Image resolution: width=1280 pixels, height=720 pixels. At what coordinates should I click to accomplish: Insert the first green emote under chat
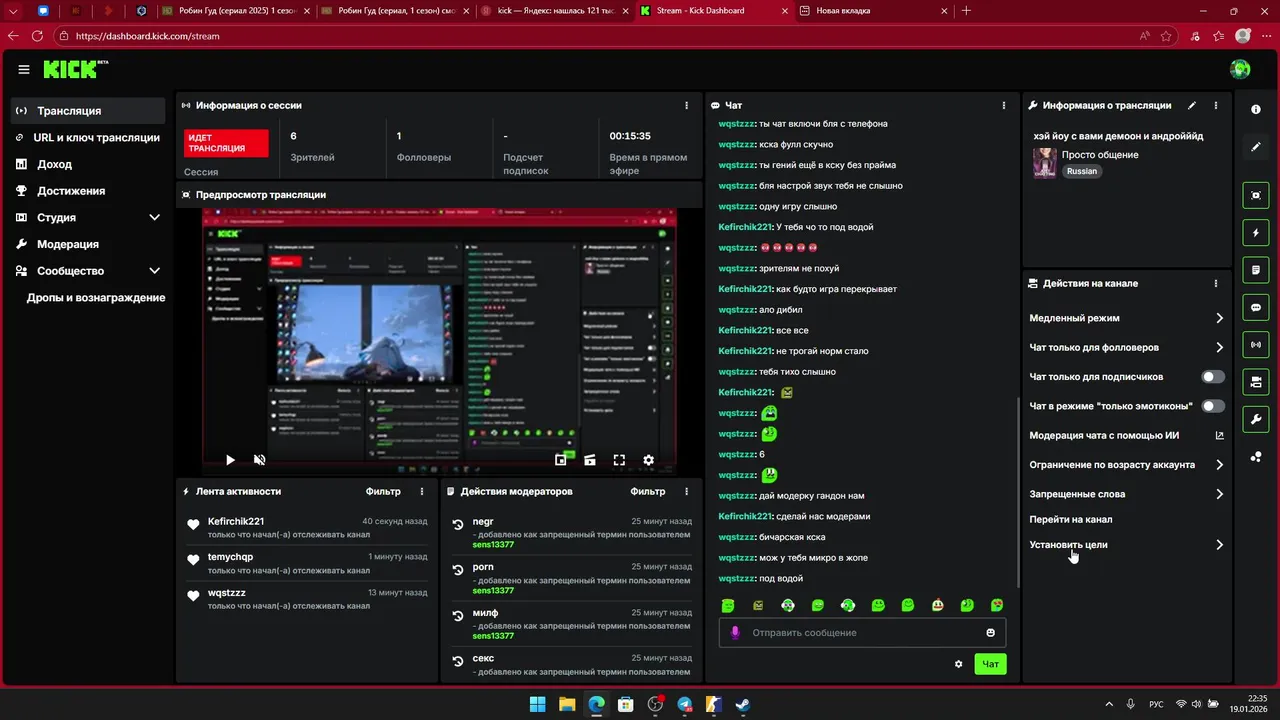click(728, 605)
